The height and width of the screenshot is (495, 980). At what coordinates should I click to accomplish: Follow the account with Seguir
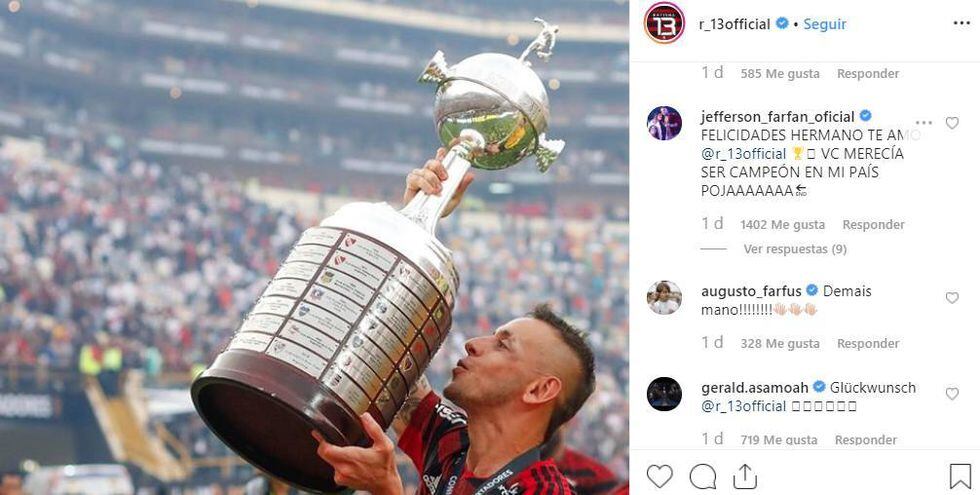(x=824, y=24)
